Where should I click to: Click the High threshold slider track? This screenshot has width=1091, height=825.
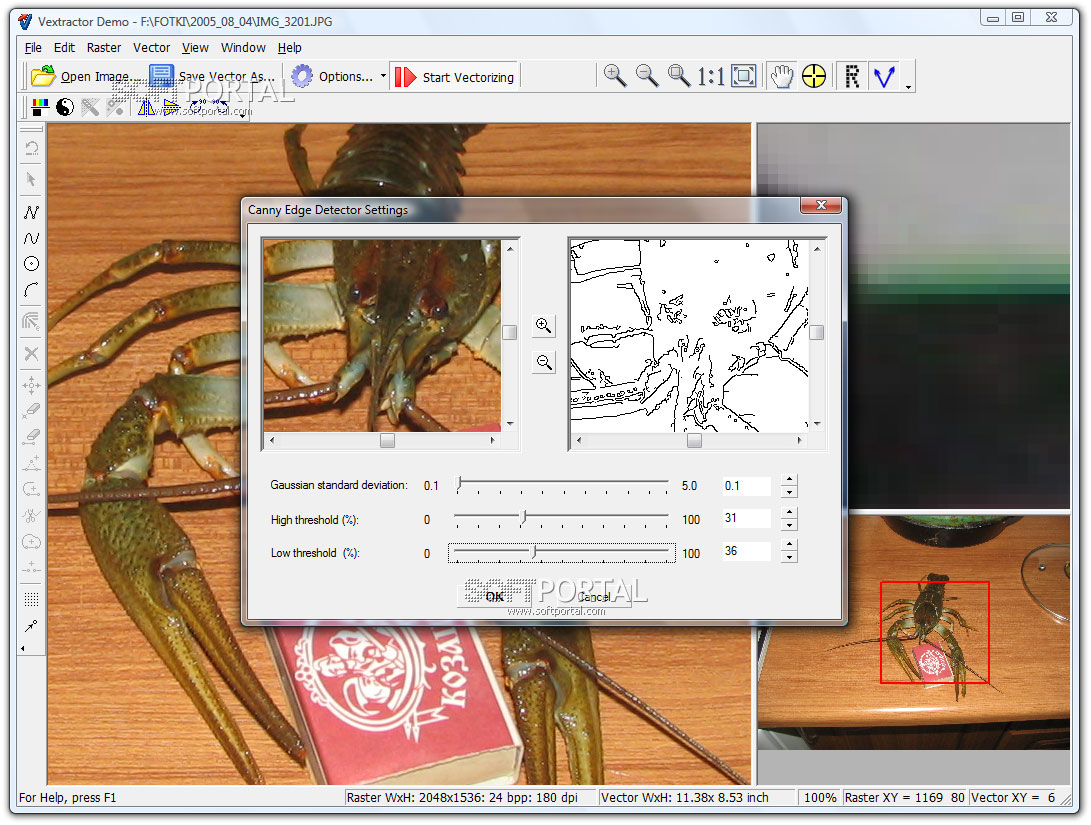pyautogui.click(x=600, y=517)
